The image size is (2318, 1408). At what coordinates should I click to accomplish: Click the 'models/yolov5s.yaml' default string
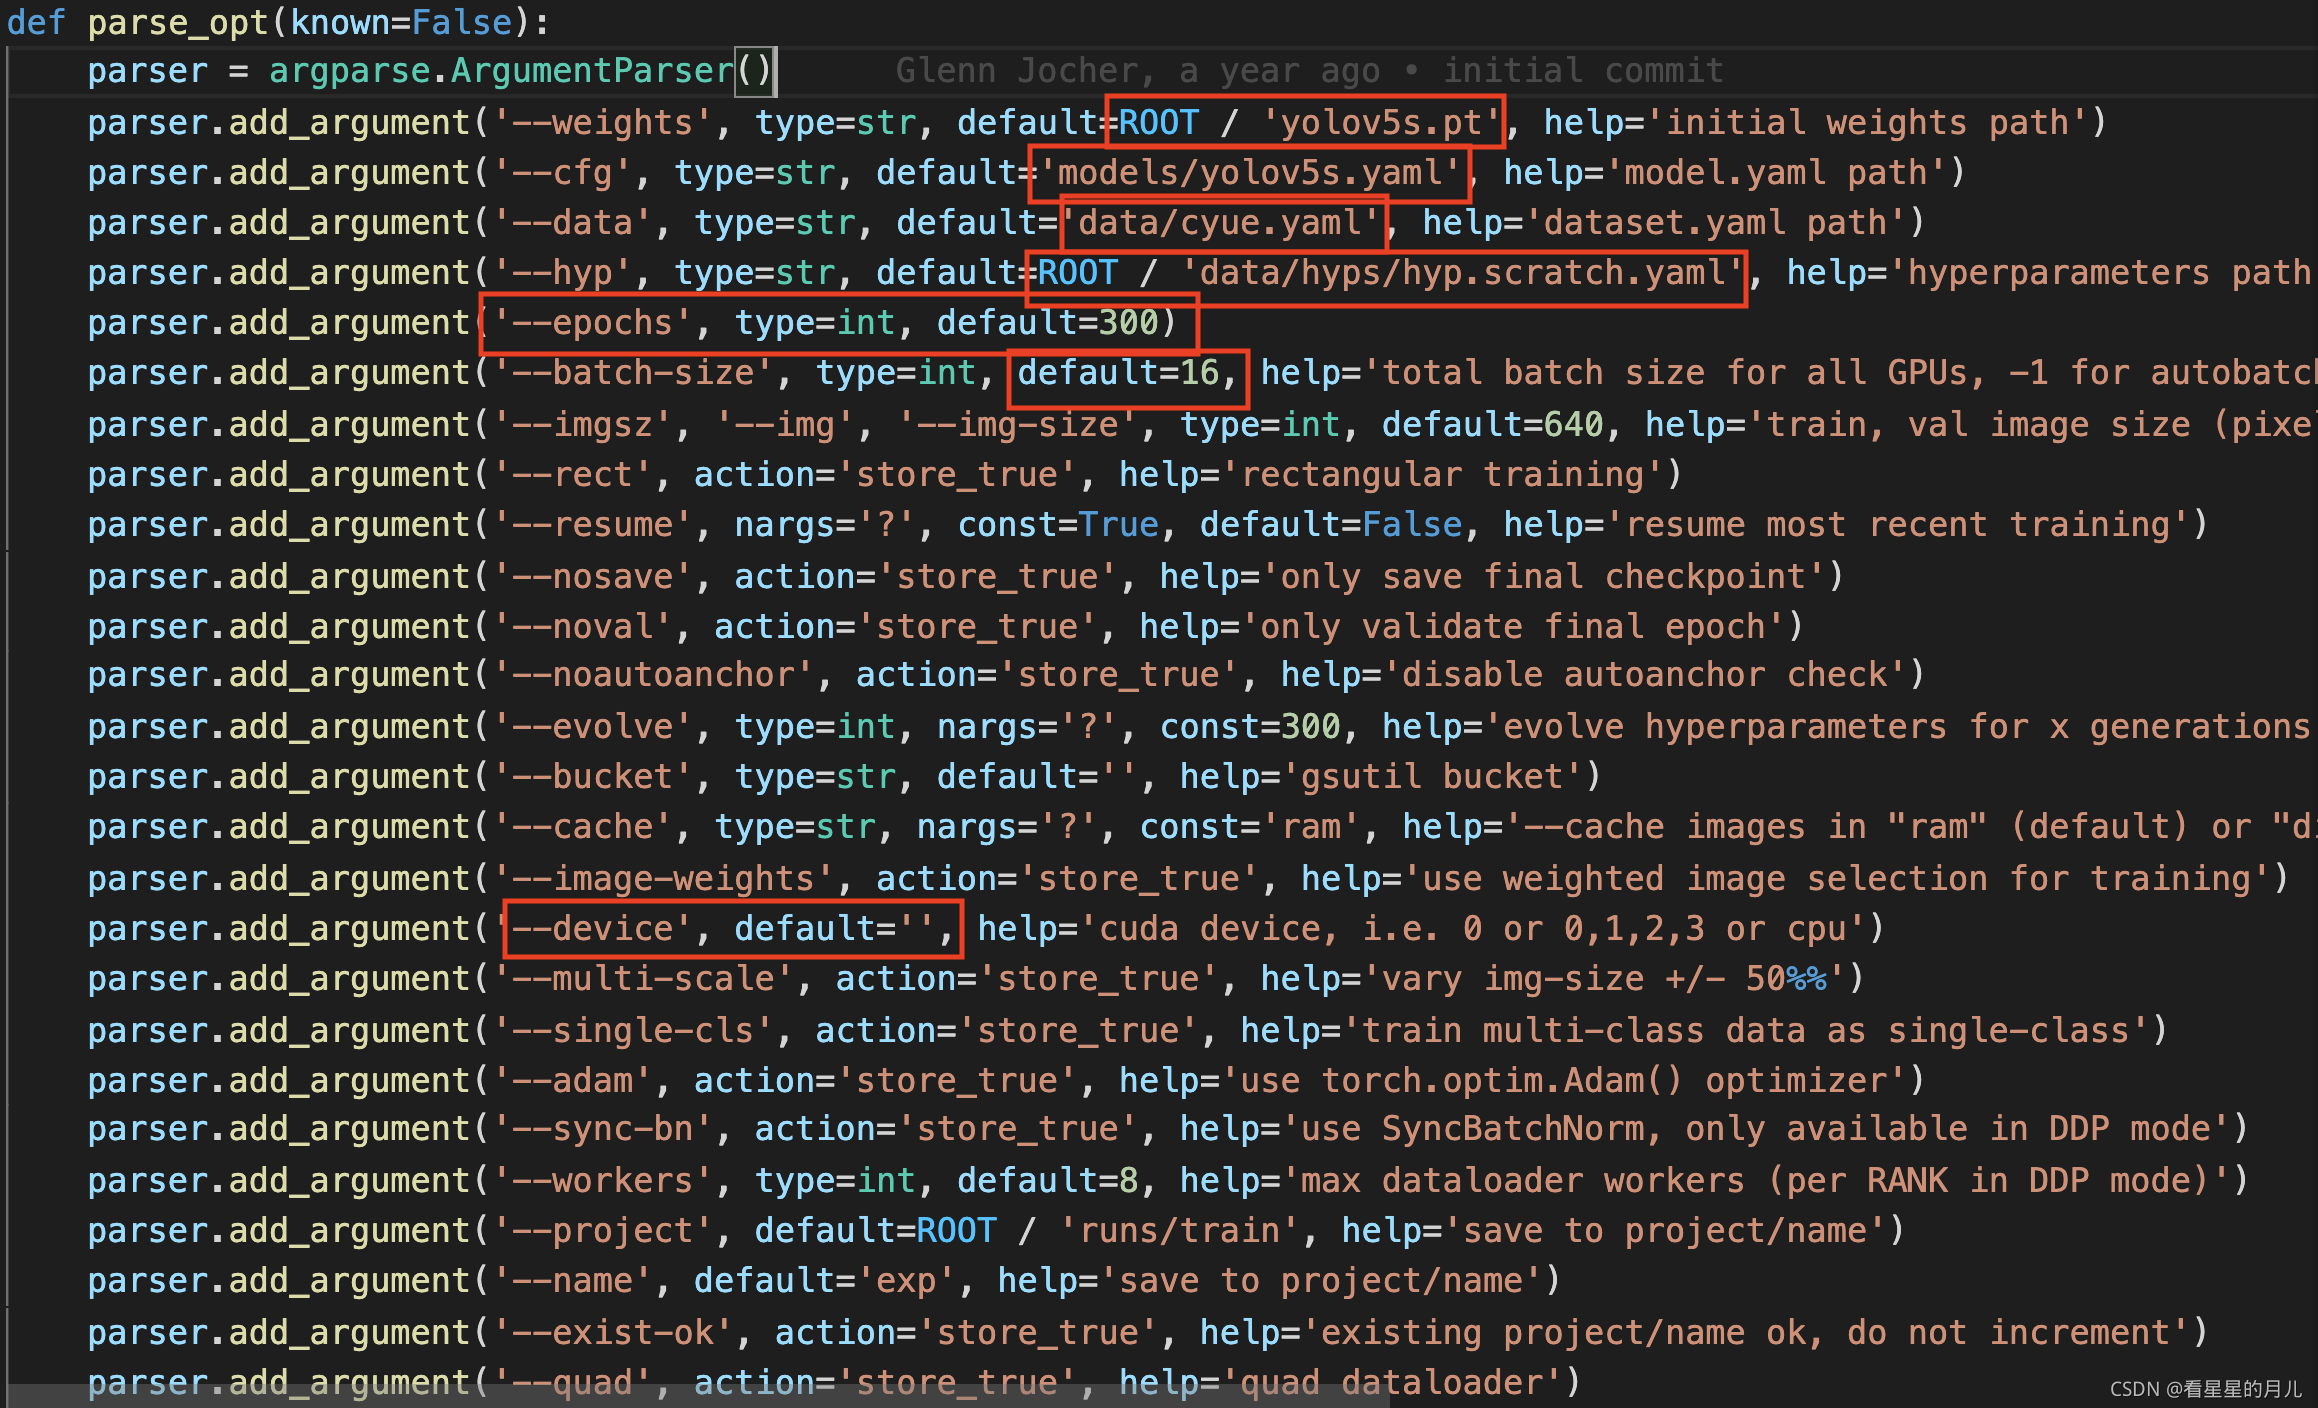1249,173
